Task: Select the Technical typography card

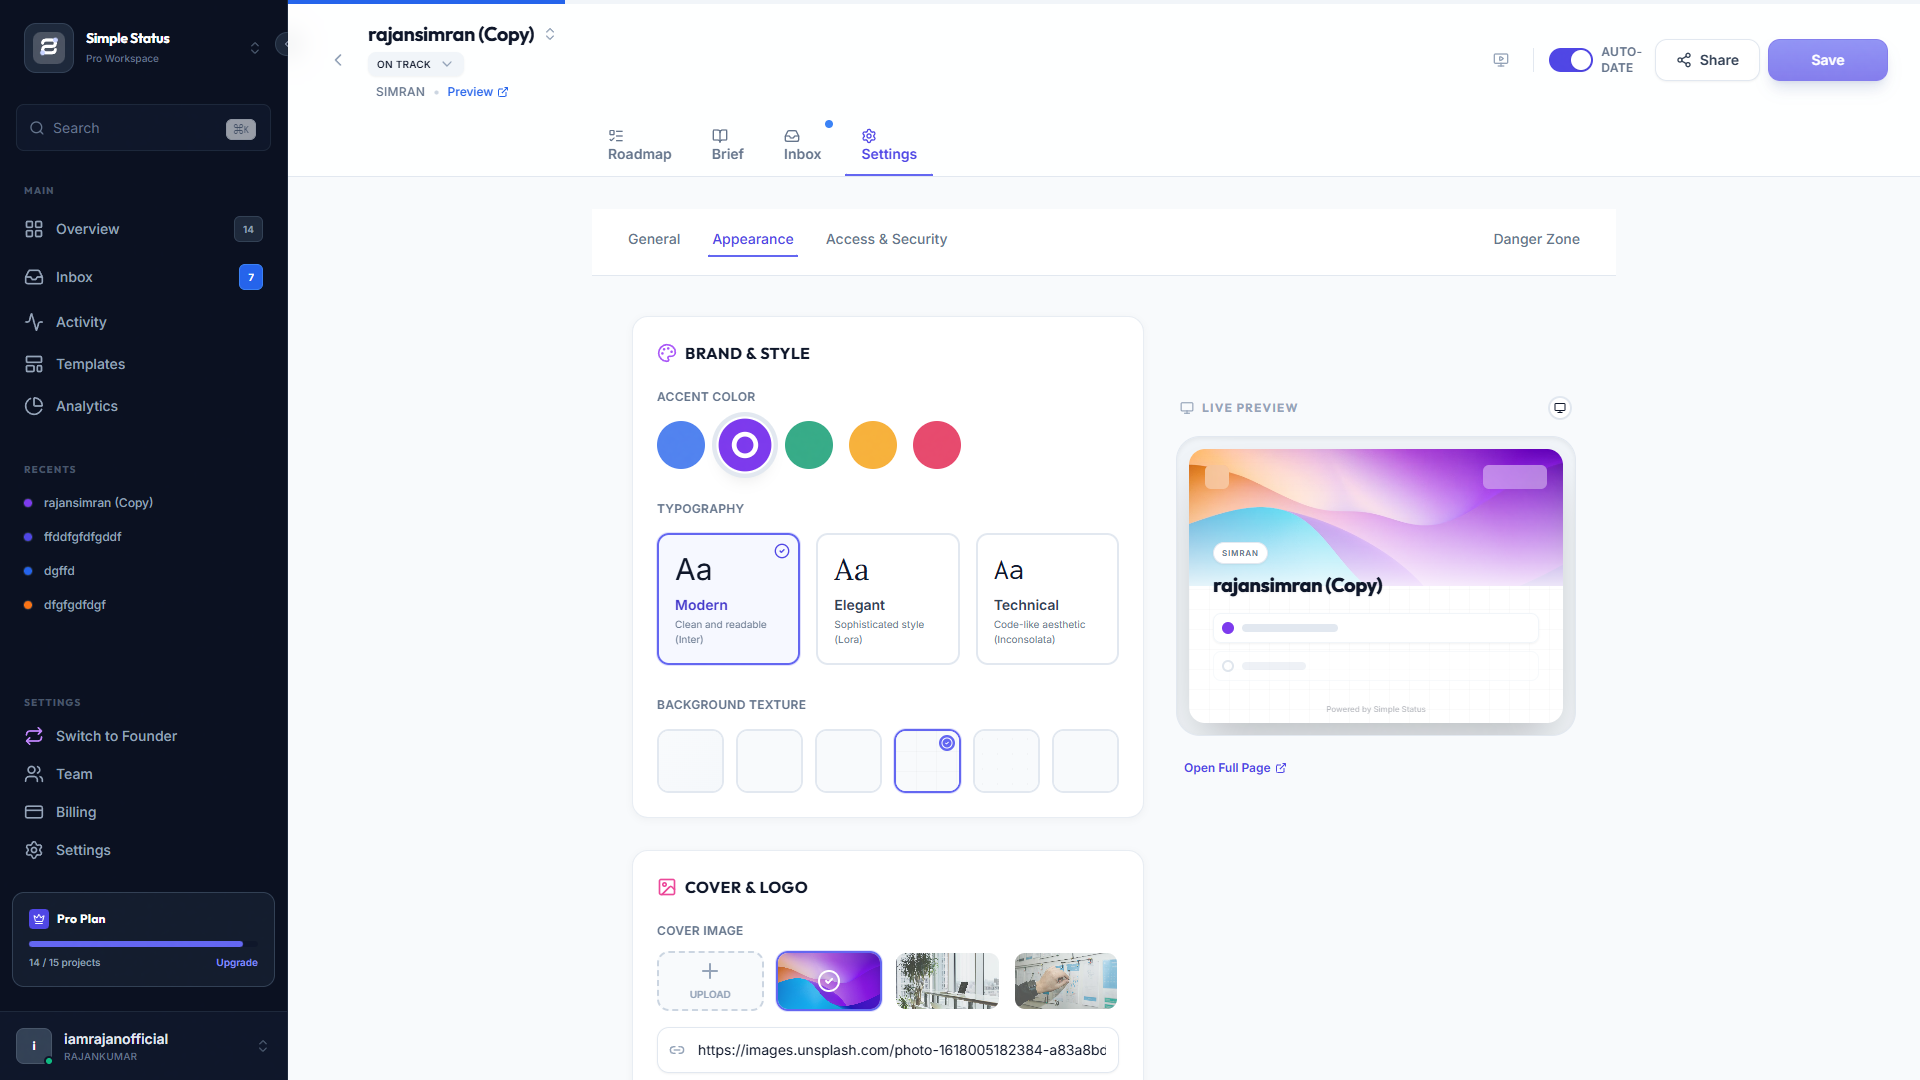Action: 1046,598
